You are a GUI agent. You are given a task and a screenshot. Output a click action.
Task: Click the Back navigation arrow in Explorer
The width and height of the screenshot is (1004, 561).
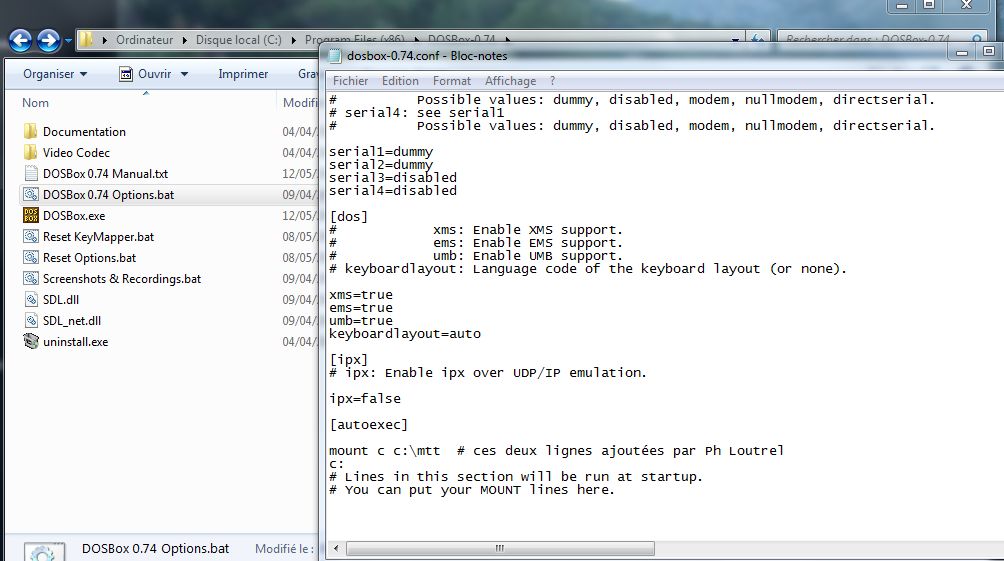pyautogui.click(x=21, y=41)
